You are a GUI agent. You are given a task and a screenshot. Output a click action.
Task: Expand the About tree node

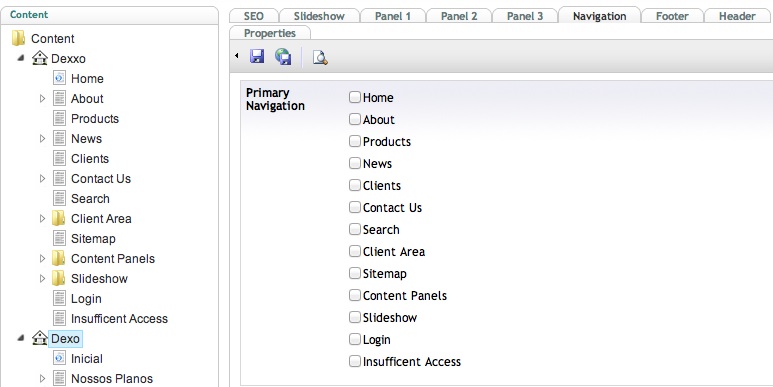click(42, 98)
